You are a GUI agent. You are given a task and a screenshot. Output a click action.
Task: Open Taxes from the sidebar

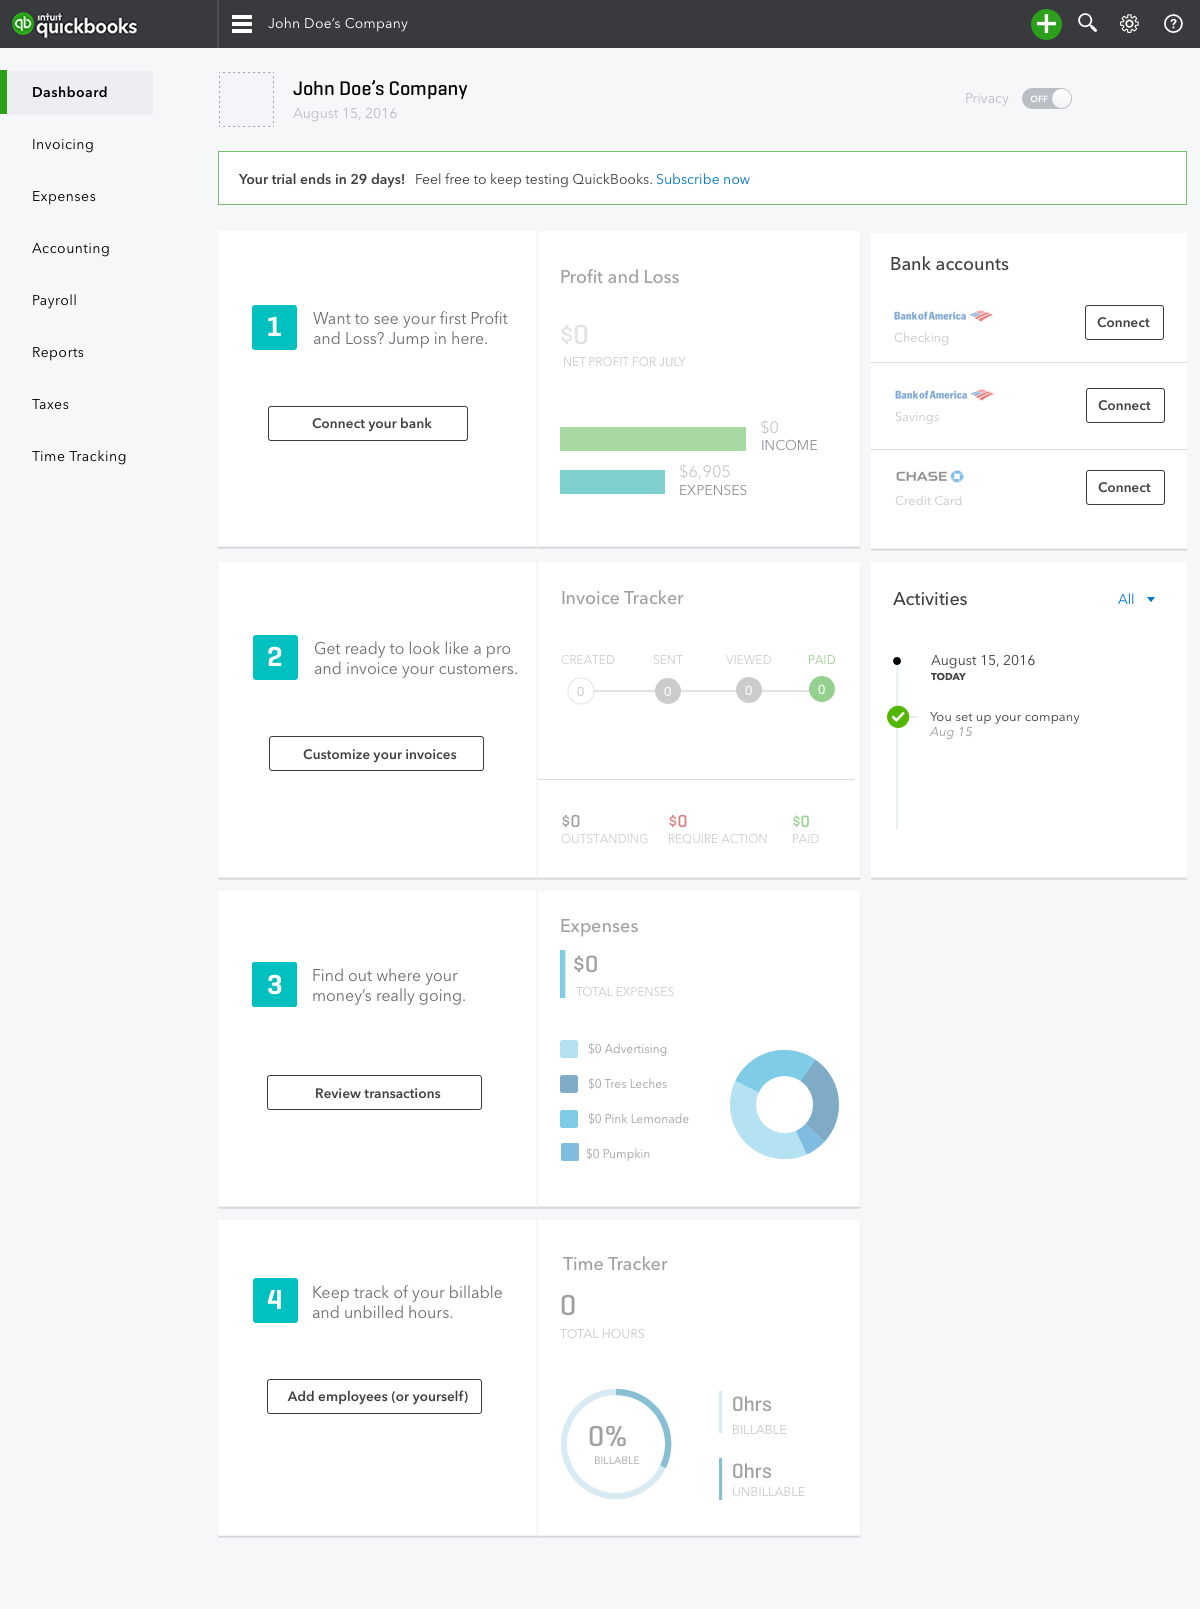pos(51,405)
